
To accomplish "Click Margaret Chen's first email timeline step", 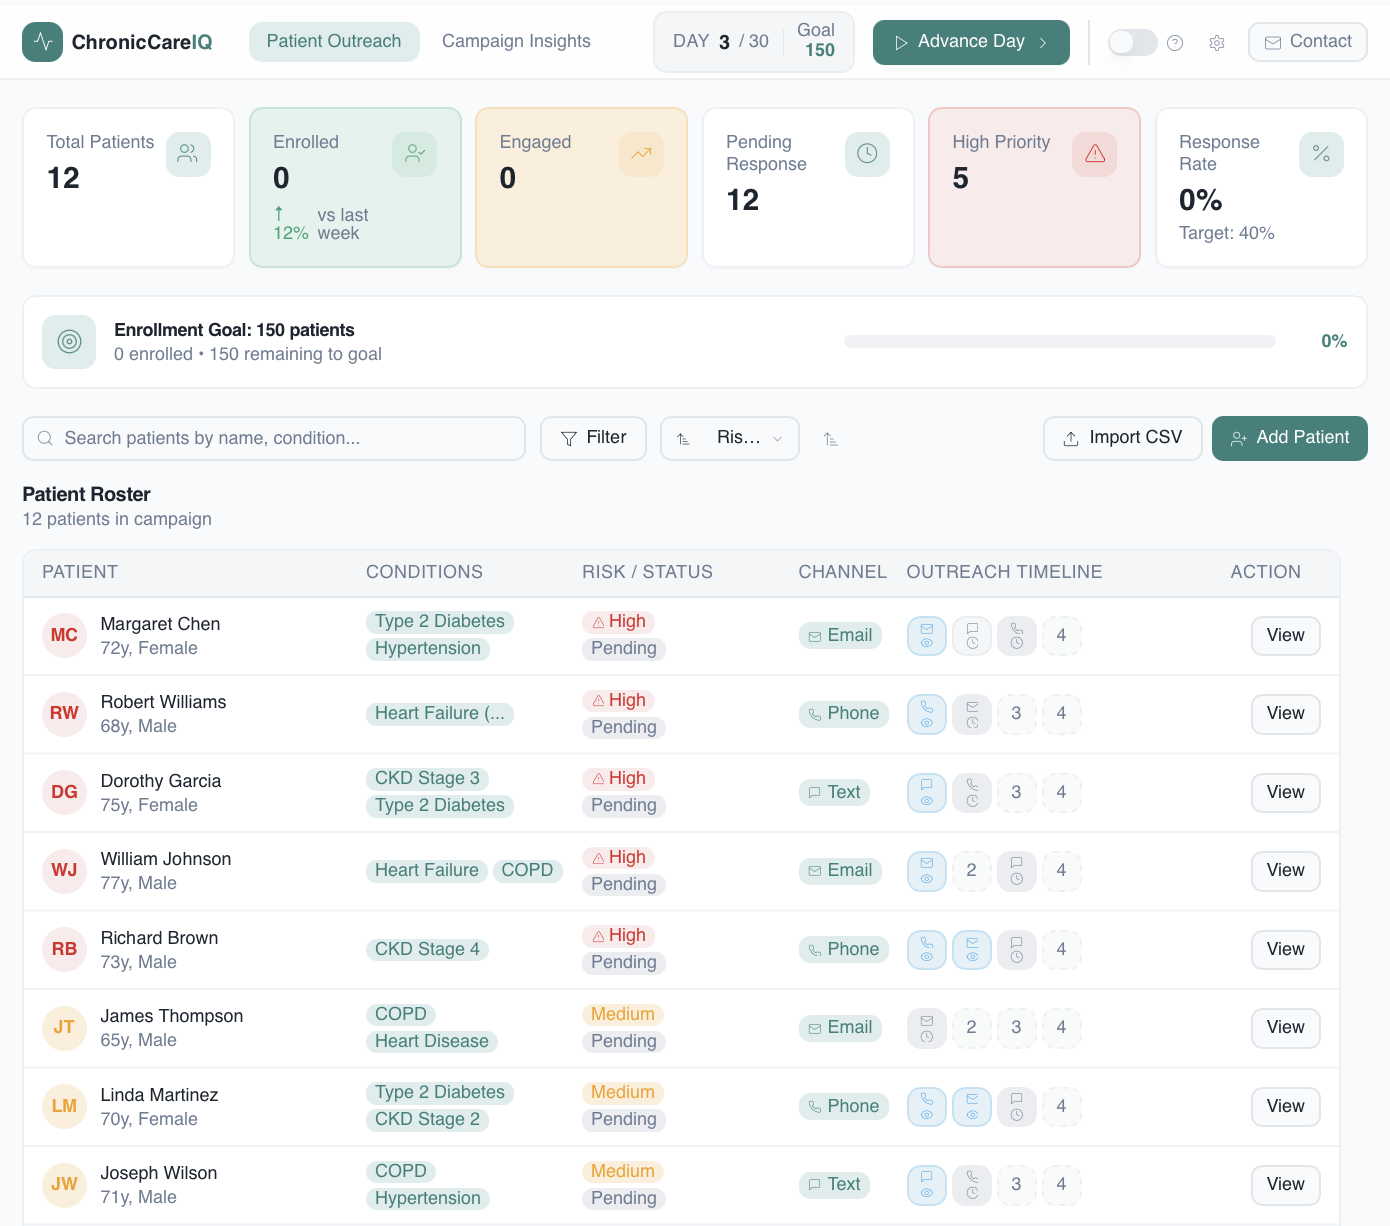I will point(927,636).
